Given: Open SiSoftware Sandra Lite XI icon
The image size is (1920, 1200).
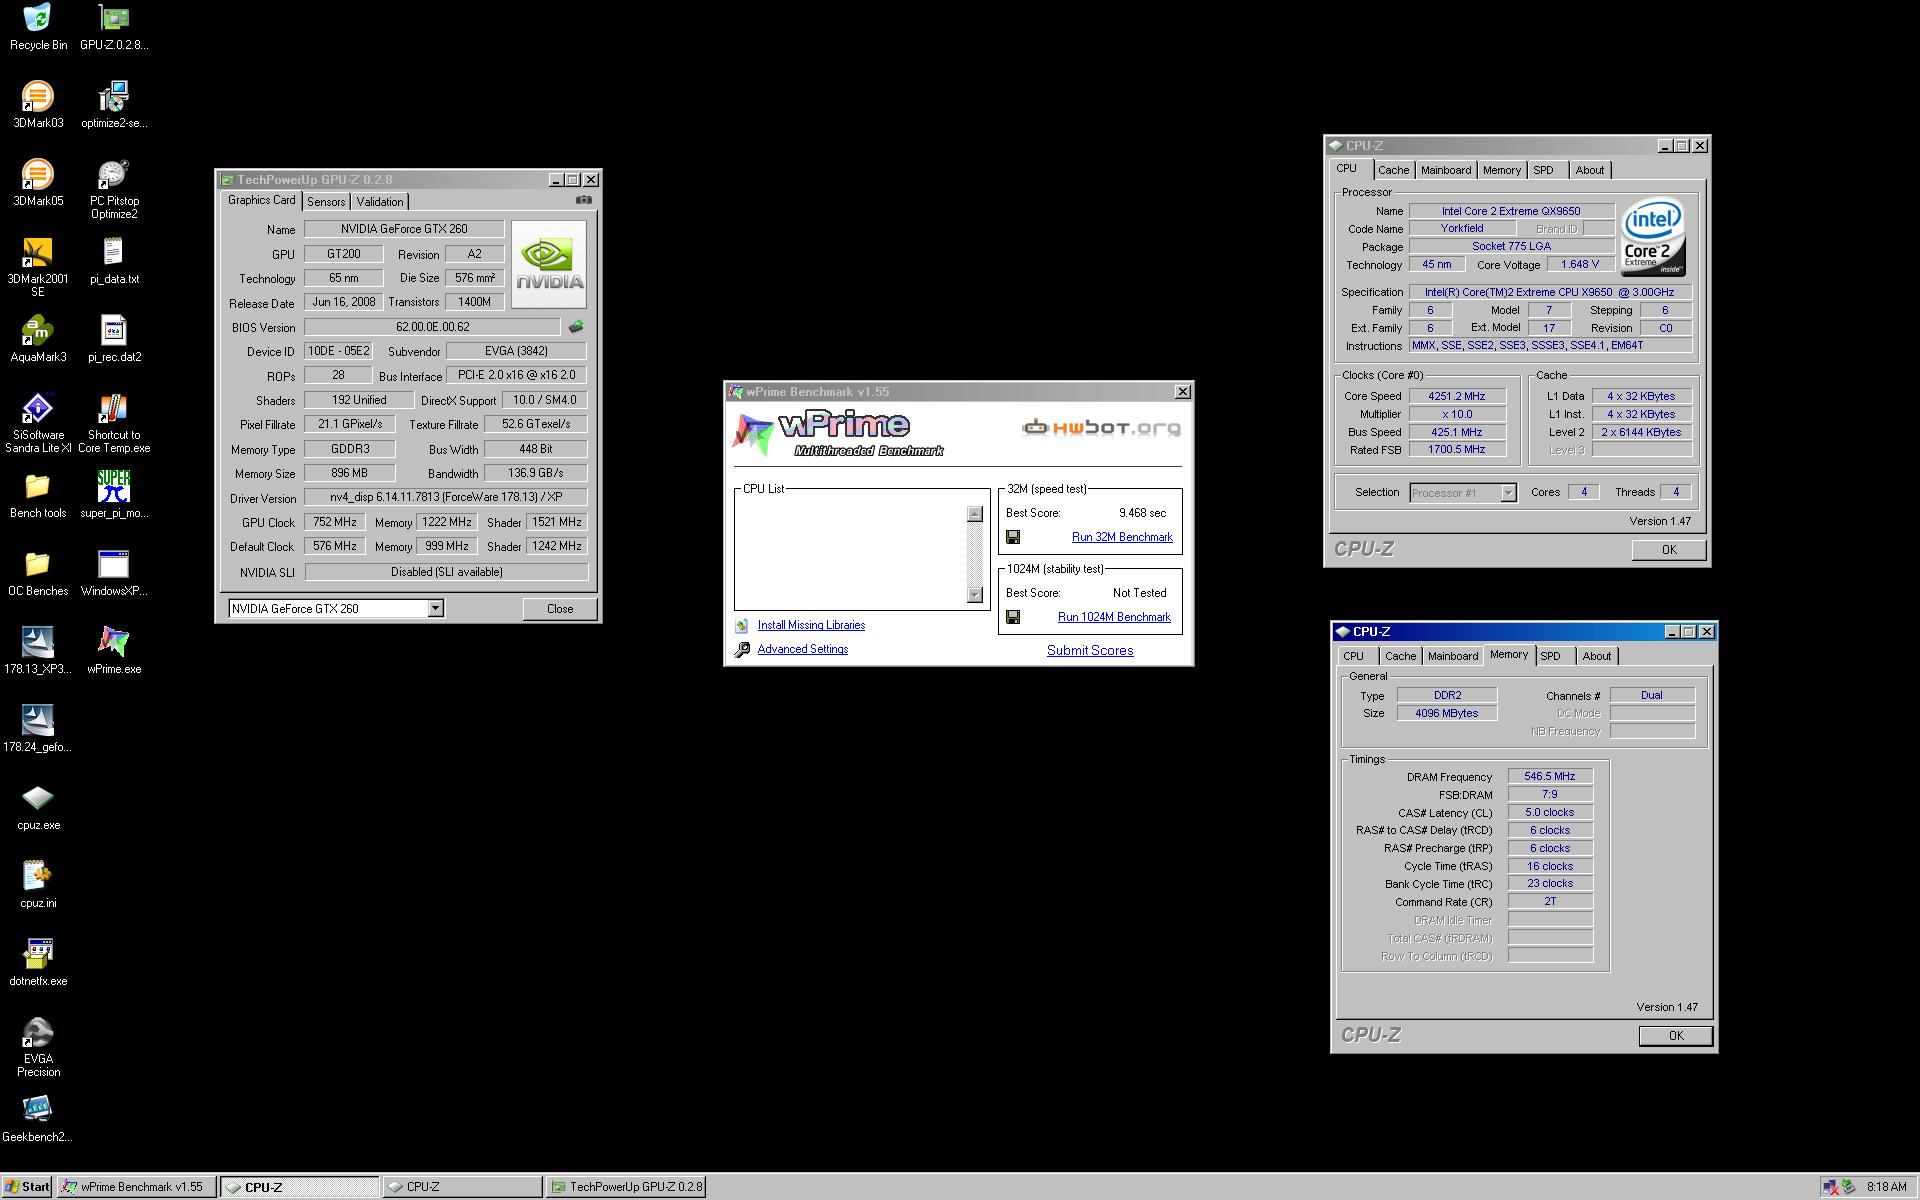Looking at the screenshot, I should [38, 424].
